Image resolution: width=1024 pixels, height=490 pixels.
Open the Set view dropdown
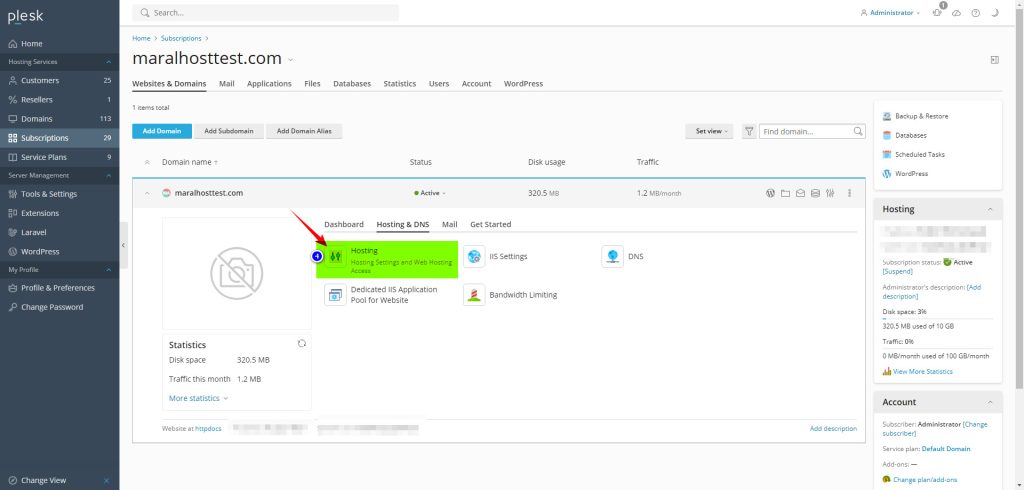709,131
